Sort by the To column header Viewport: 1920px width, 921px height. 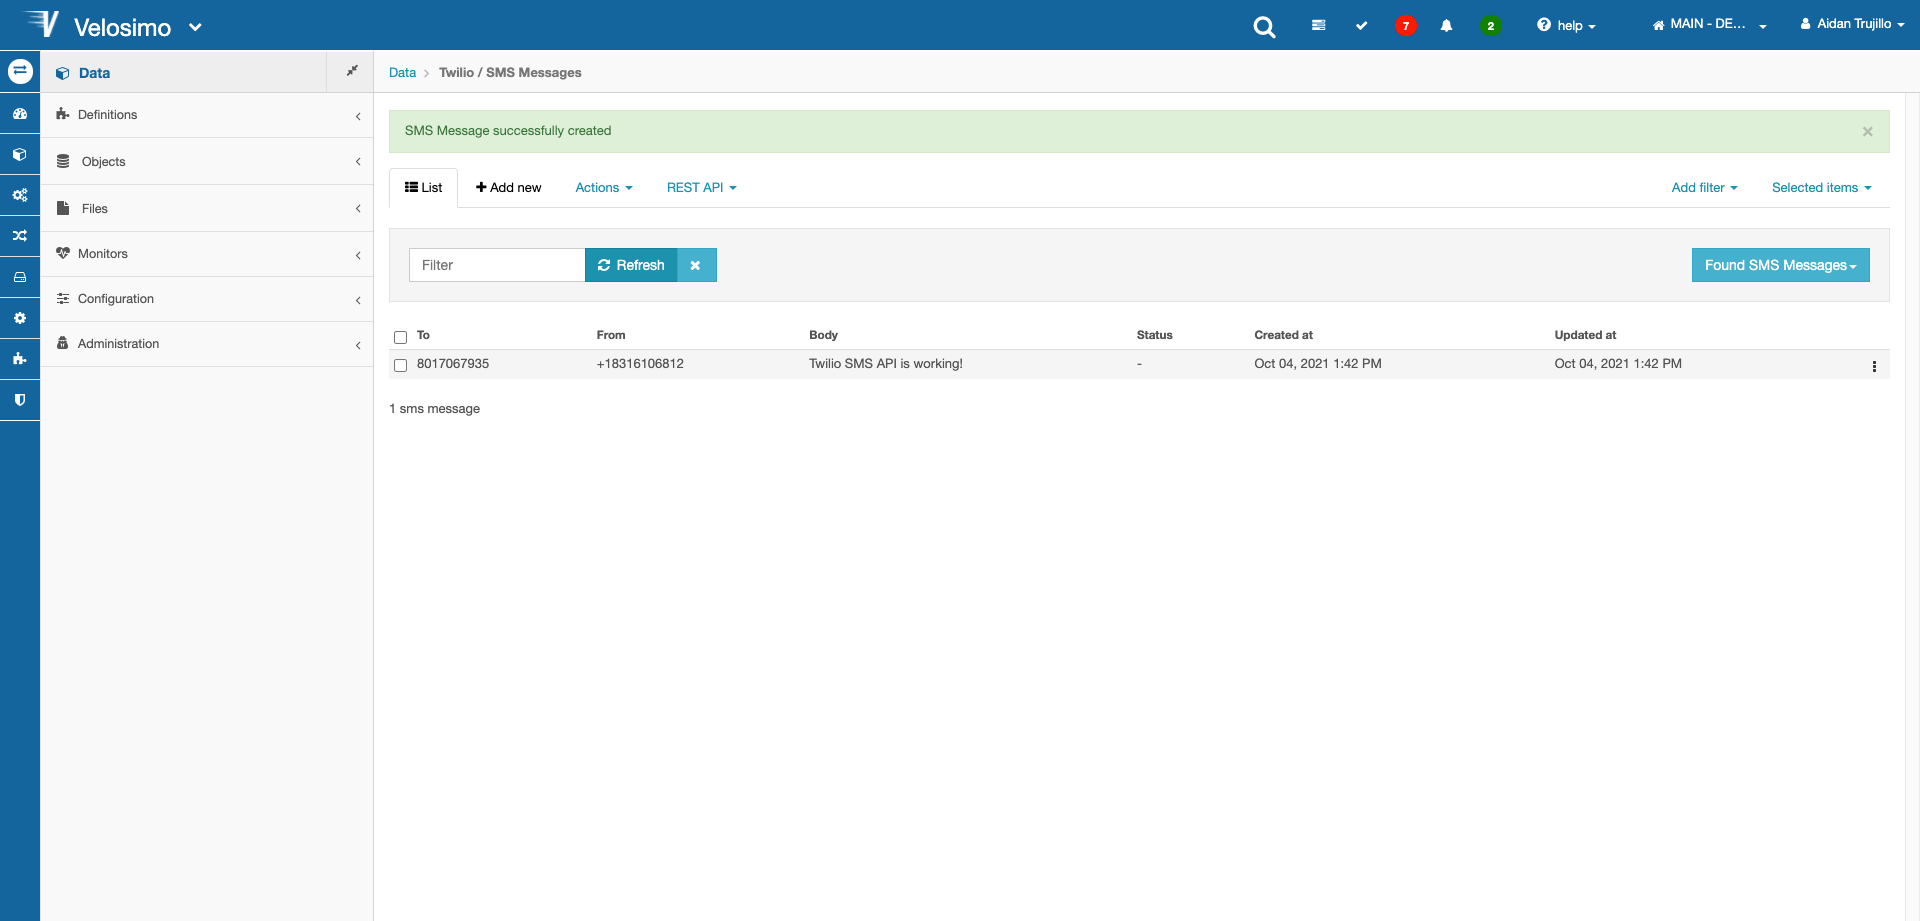[423, 335]
